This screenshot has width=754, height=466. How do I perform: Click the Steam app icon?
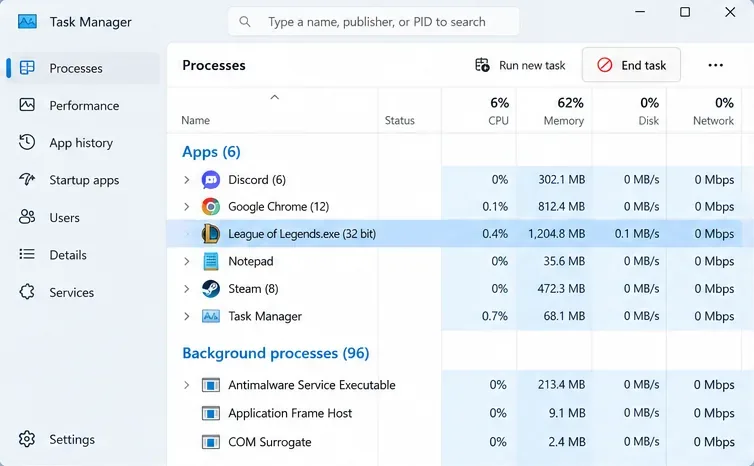(x=211, y=289)
